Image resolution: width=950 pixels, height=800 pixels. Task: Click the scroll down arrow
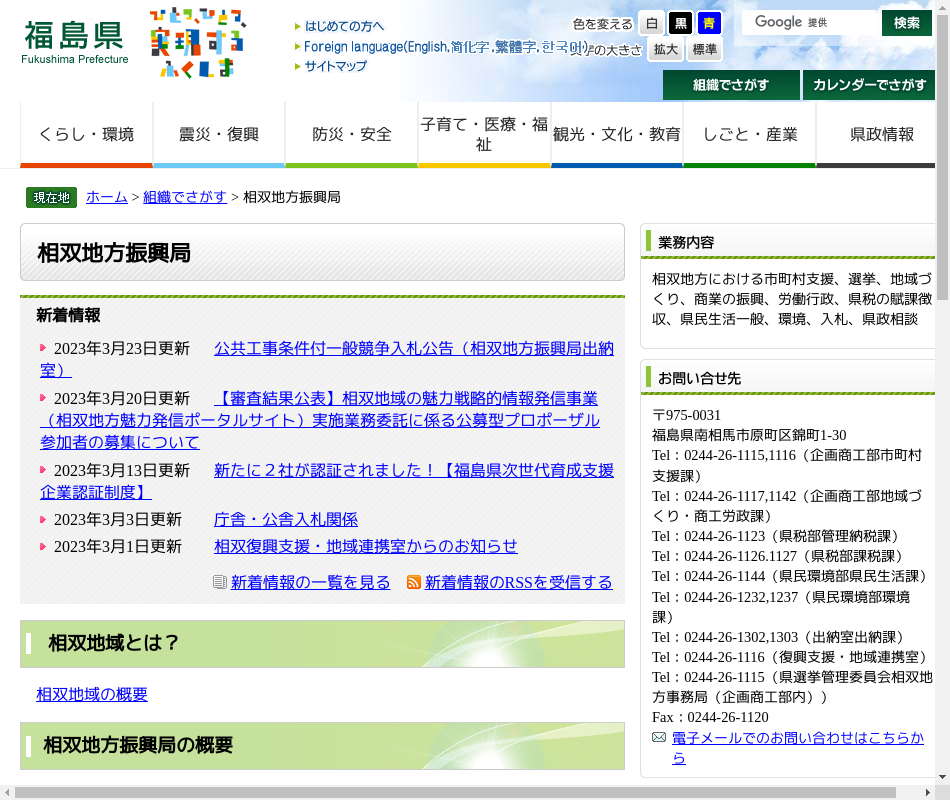[943, 777]
